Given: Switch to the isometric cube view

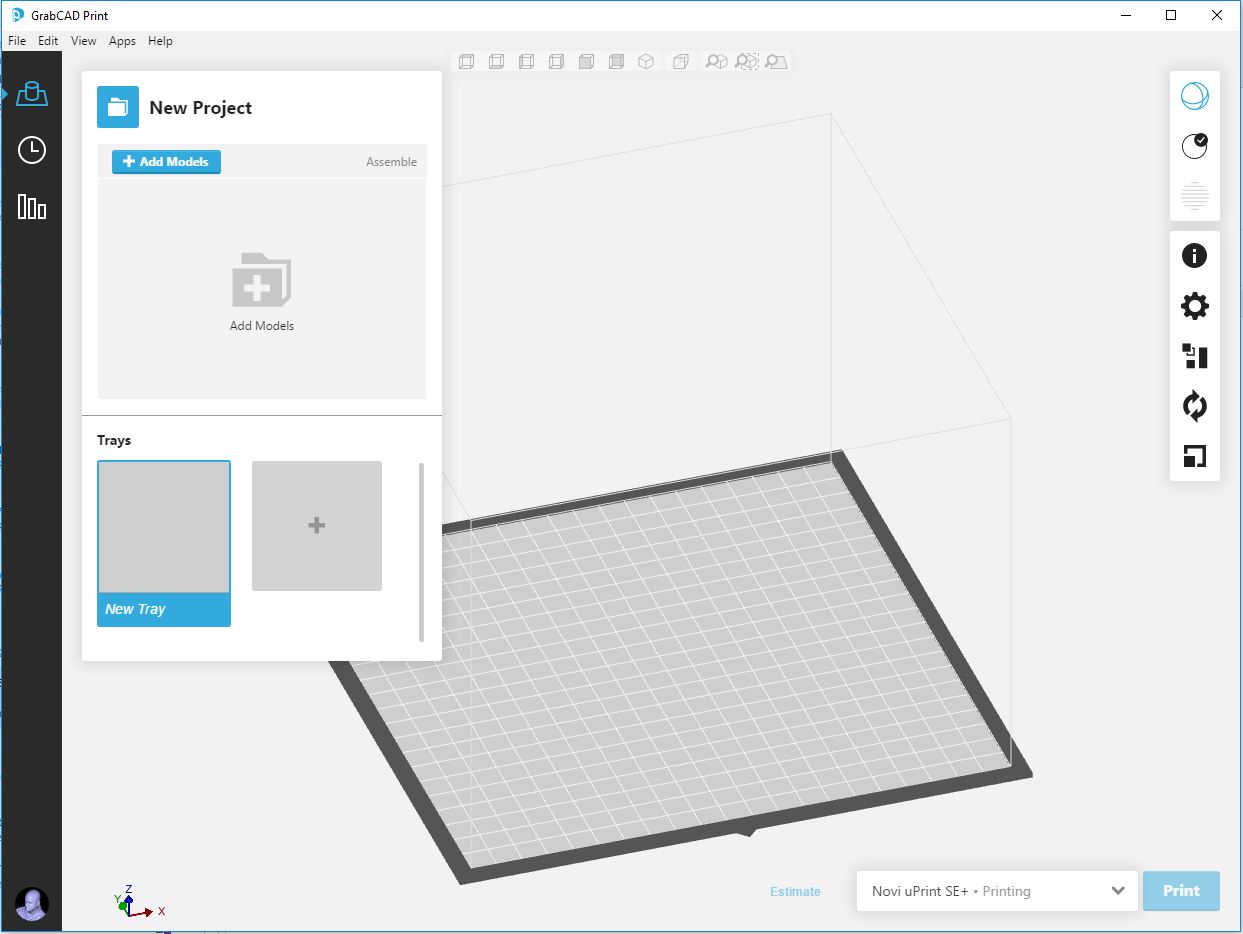Looking at the screenshot, I should pyautogui.click(x=646, y=62).
